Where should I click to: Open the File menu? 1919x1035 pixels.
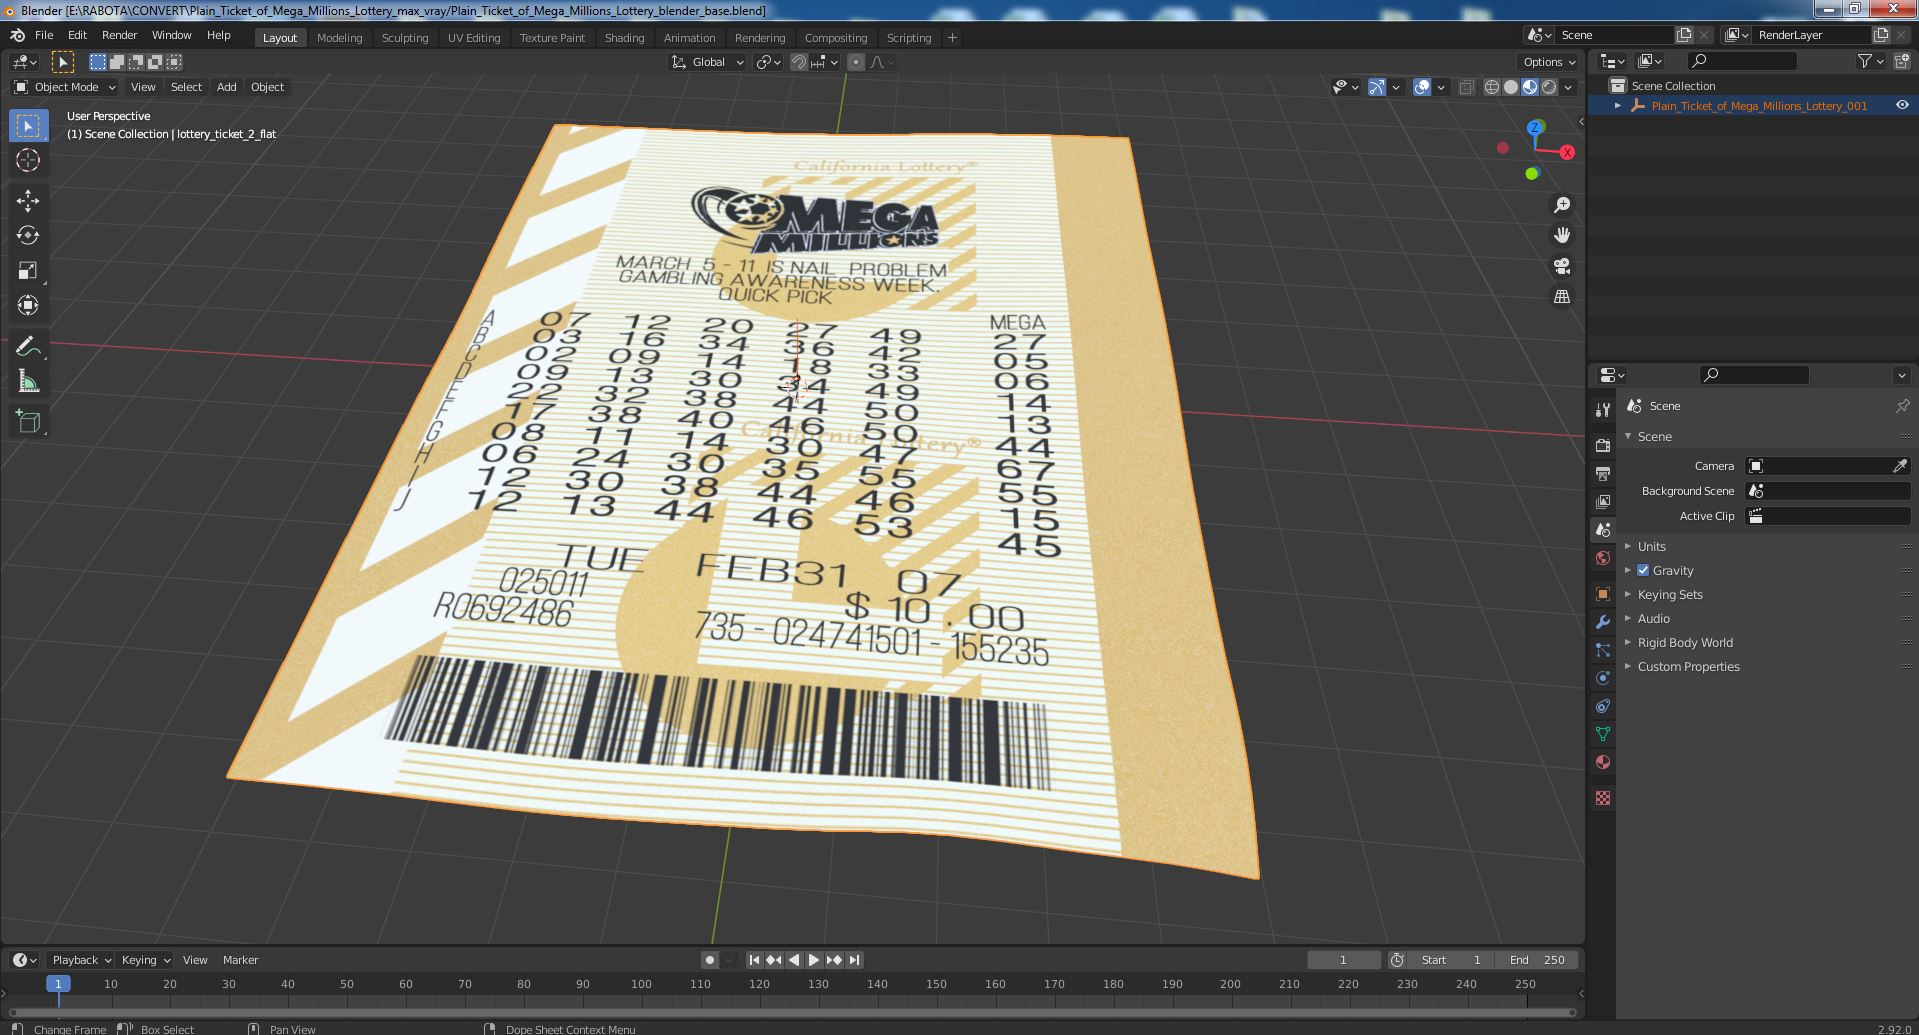pos(44,35)
